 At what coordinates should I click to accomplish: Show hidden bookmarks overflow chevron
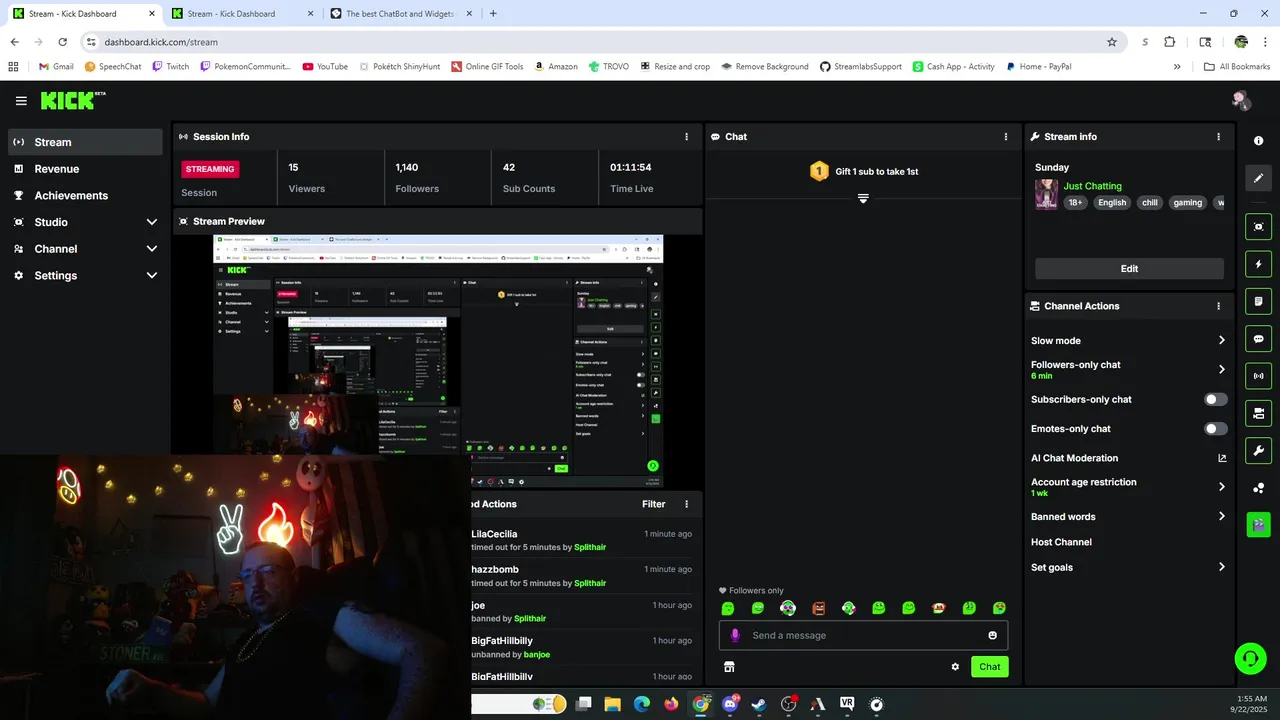pyautogui.click(x=1177, y=67)
